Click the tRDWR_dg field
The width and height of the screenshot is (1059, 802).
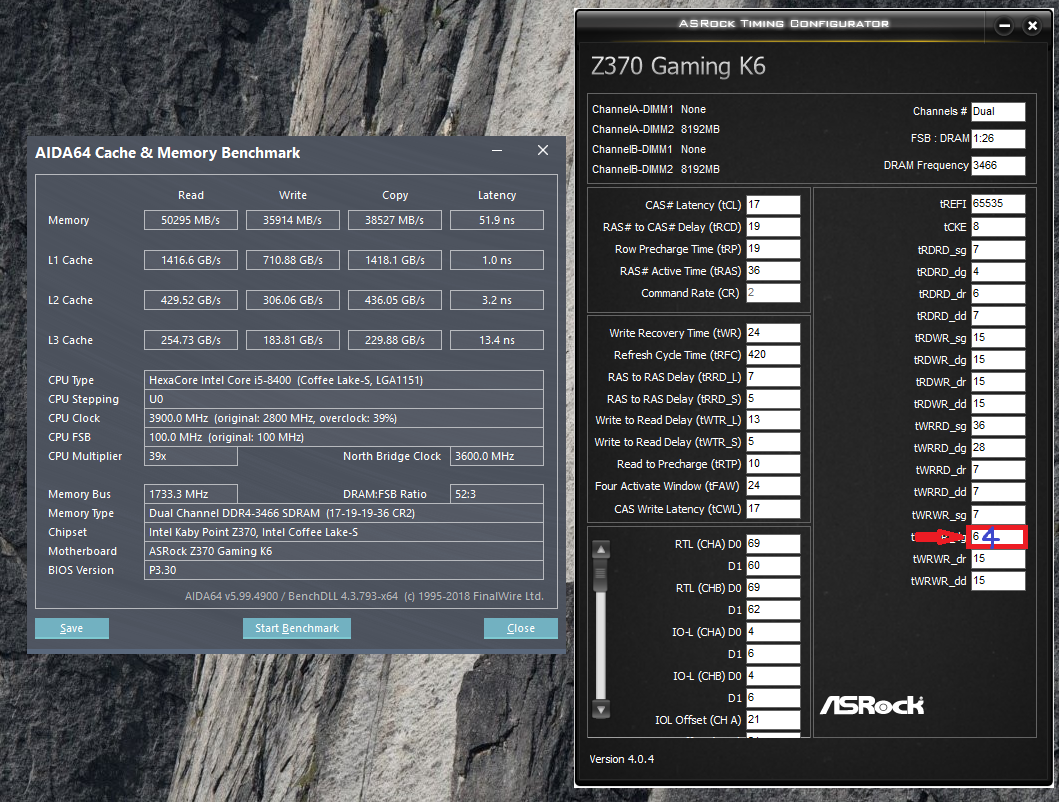998,359
